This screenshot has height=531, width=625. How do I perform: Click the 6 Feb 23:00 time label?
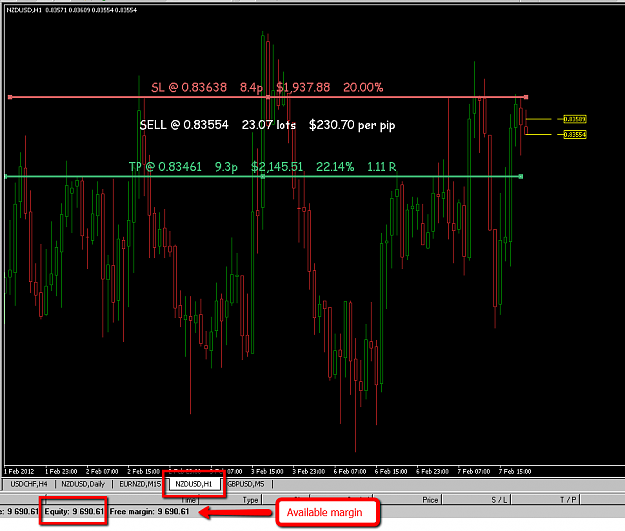pos(432,472)
